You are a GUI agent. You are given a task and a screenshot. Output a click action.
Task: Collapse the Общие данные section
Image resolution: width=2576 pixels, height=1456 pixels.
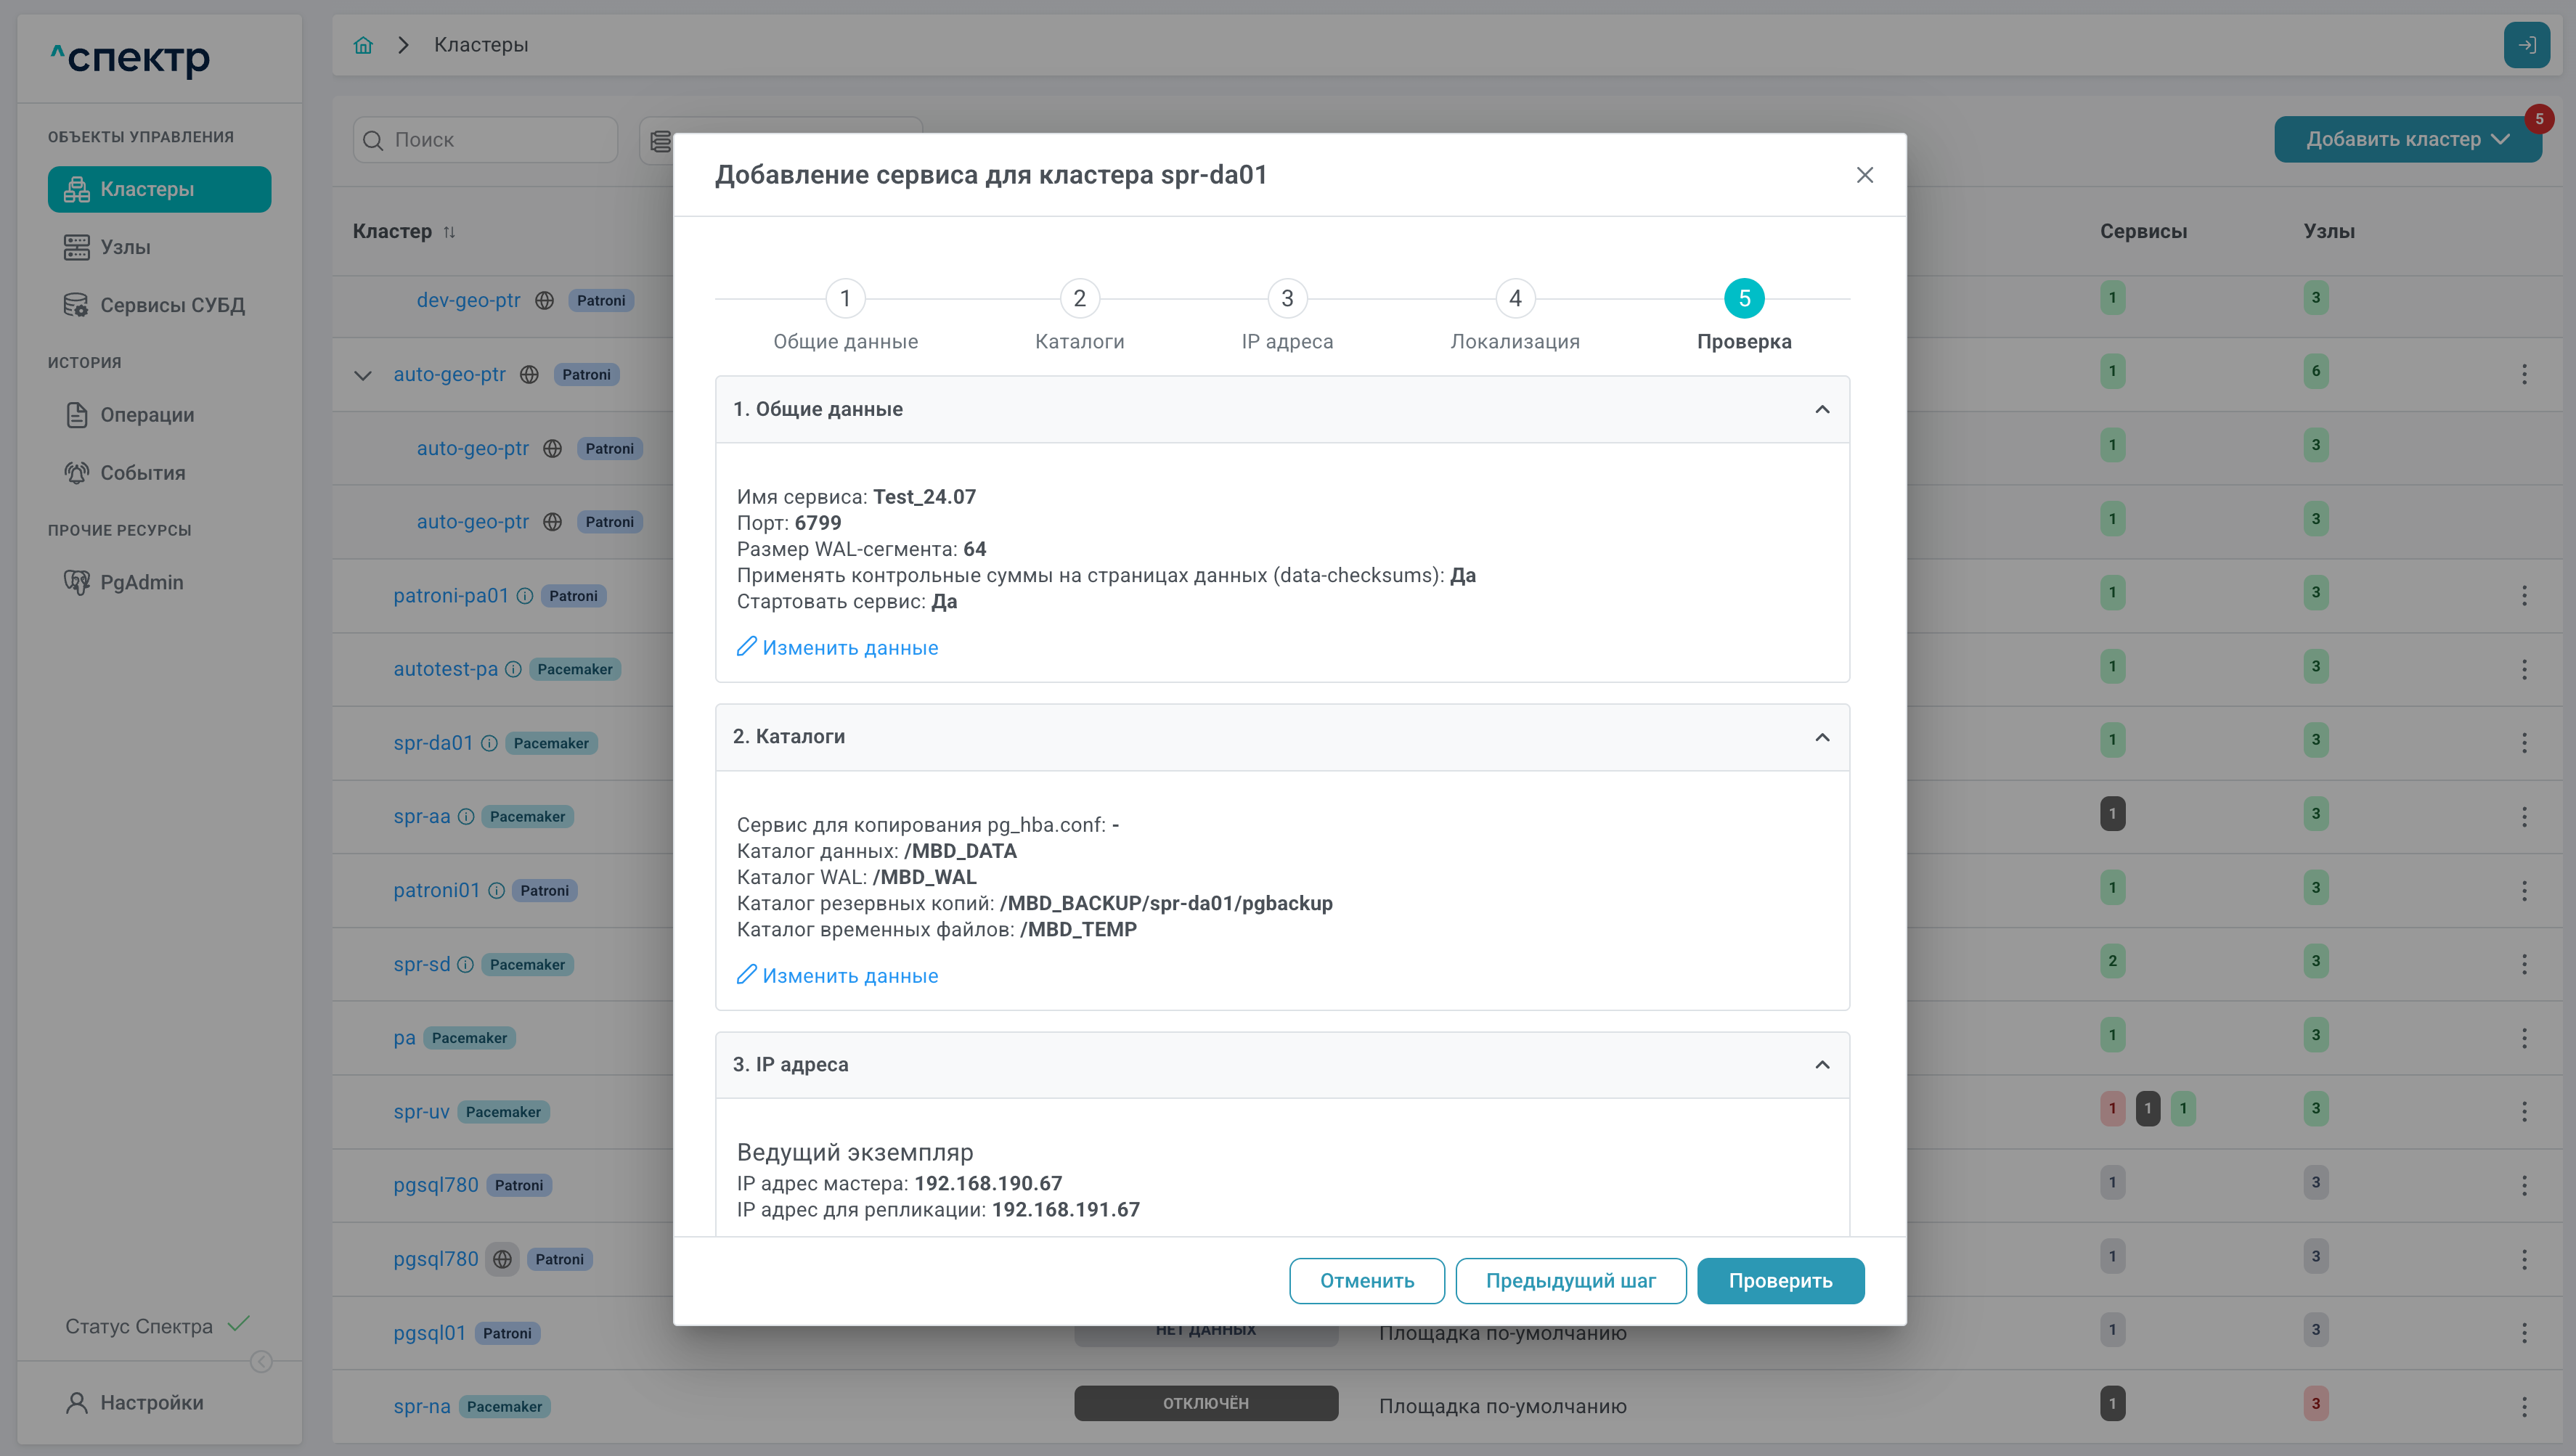coord(1822,409)
